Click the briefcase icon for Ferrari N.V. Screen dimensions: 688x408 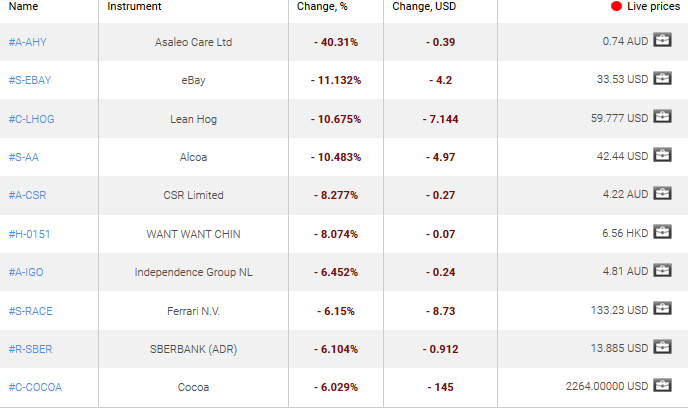662,310
